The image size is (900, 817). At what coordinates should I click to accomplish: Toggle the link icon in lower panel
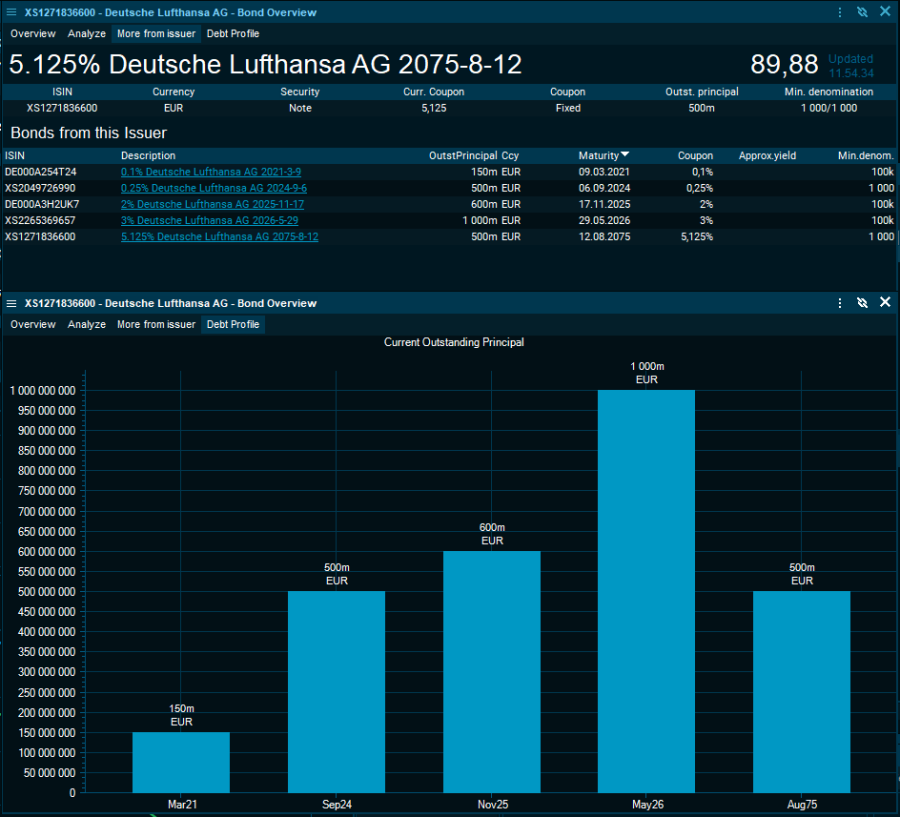(862, 303)
